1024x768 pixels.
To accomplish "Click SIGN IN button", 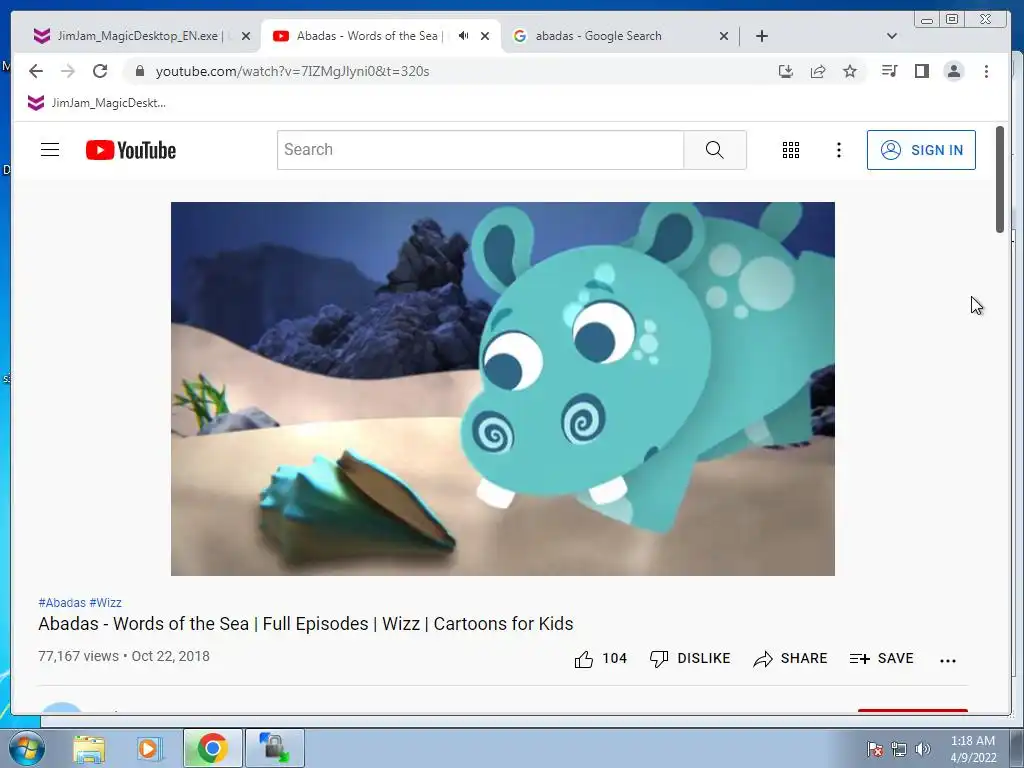I will click(x=921, y=150).
